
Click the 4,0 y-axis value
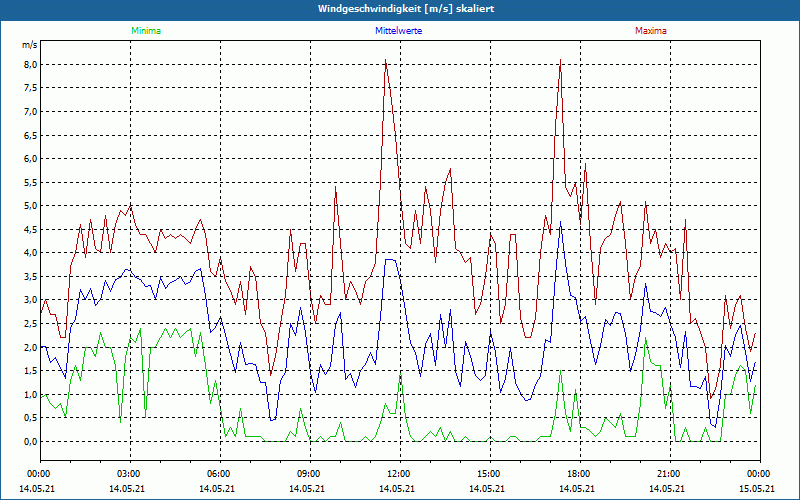point(31,253)
